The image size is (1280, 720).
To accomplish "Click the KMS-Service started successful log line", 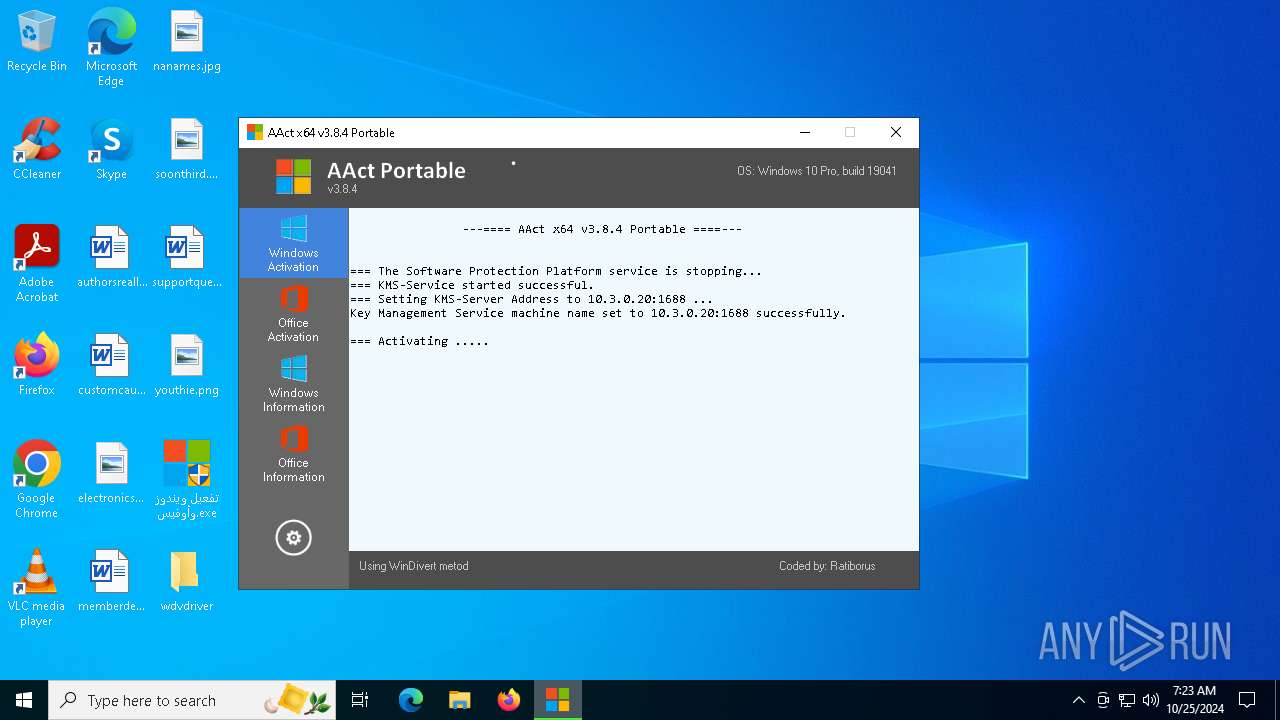I will click(x=472, y=285).
